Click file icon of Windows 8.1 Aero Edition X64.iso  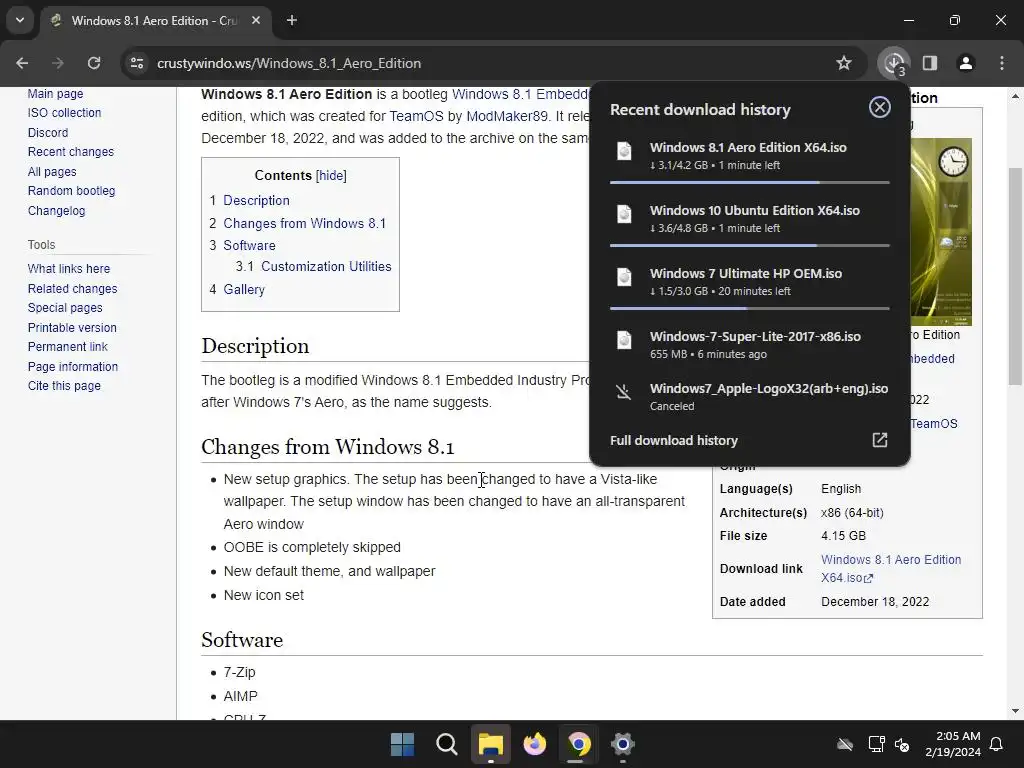[624, 152]
